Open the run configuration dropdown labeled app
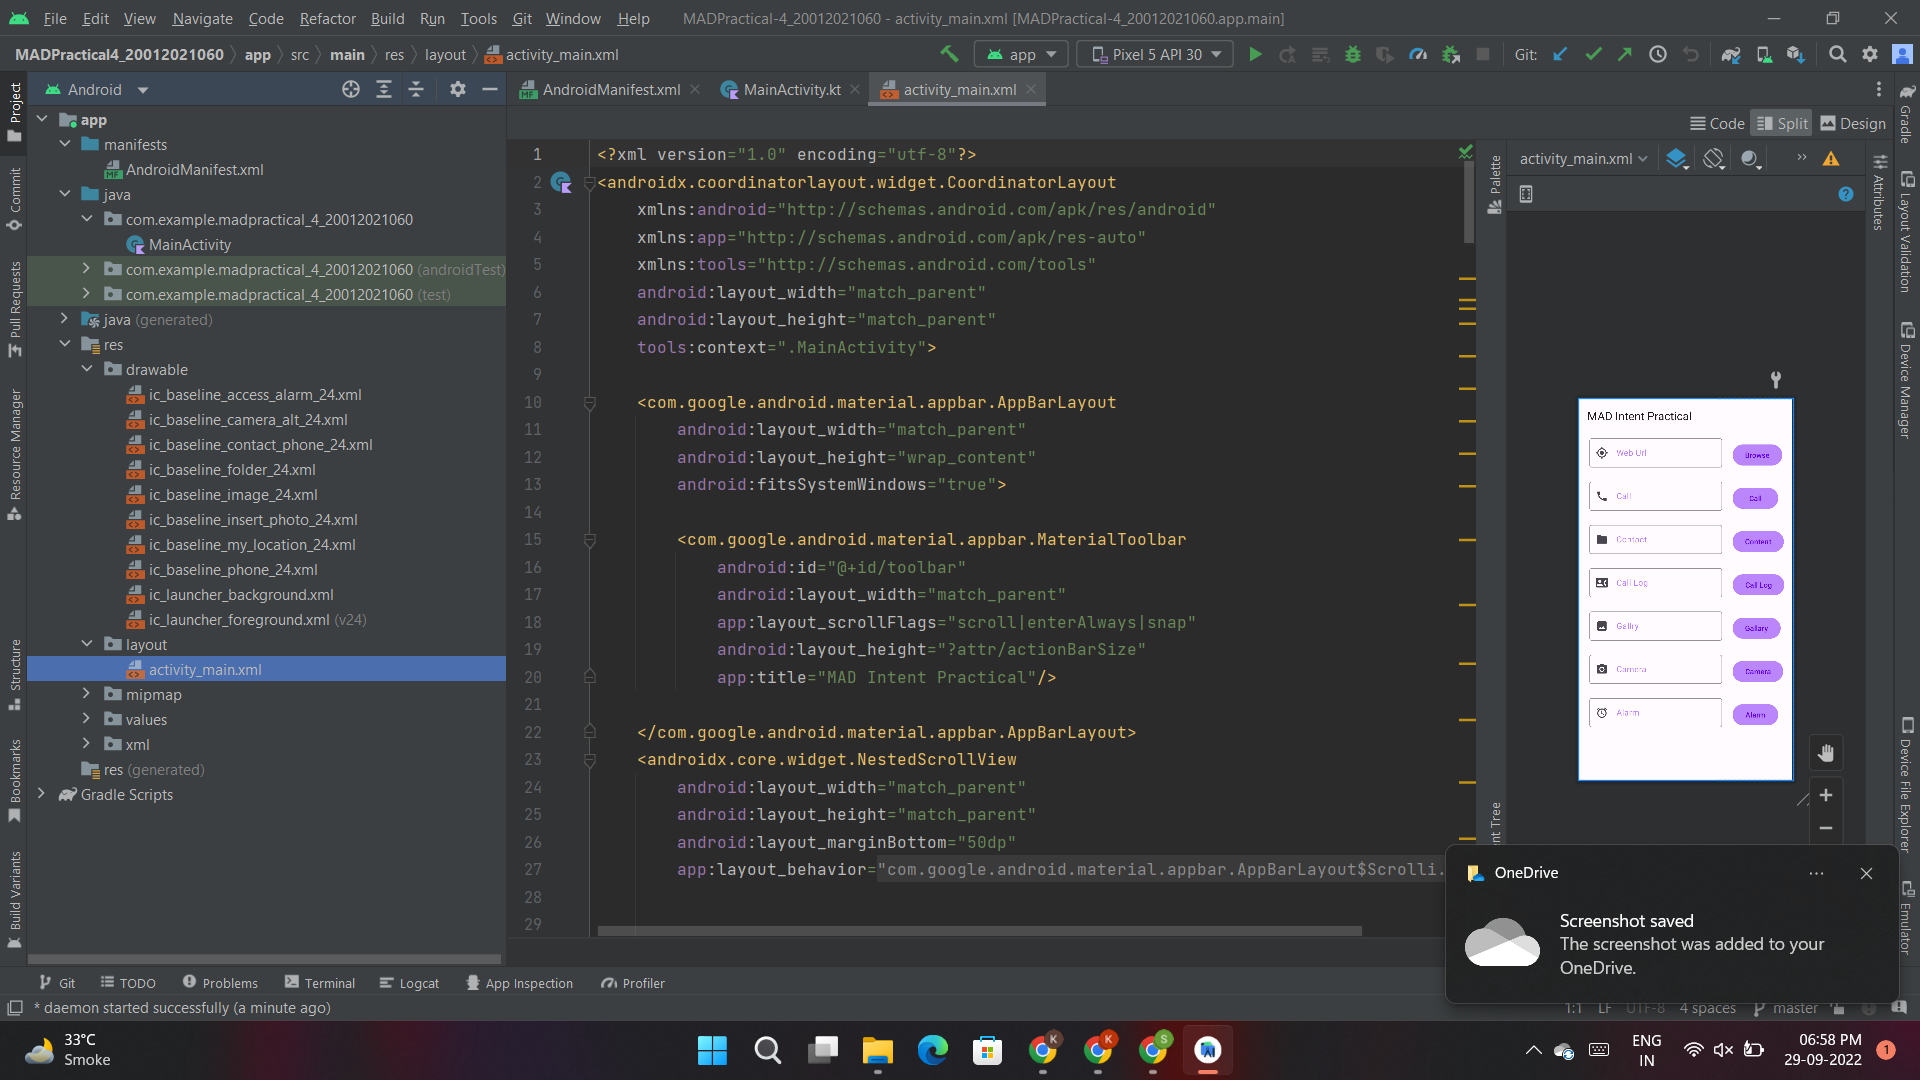 (x=1020, y=54)
